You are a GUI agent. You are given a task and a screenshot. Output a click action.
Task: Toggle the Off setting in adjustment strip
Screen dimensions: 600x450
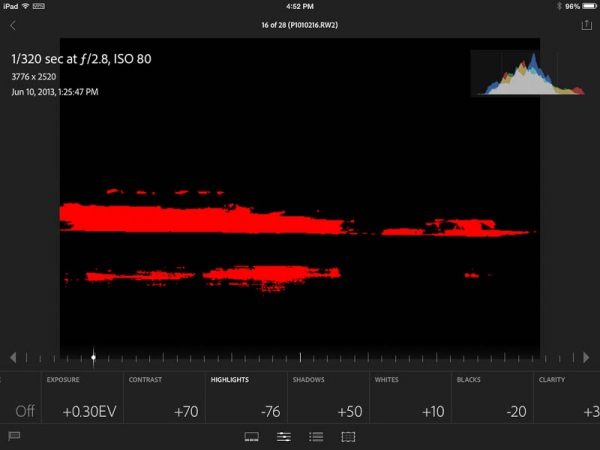pyautogui.click(x=22, y=411)
